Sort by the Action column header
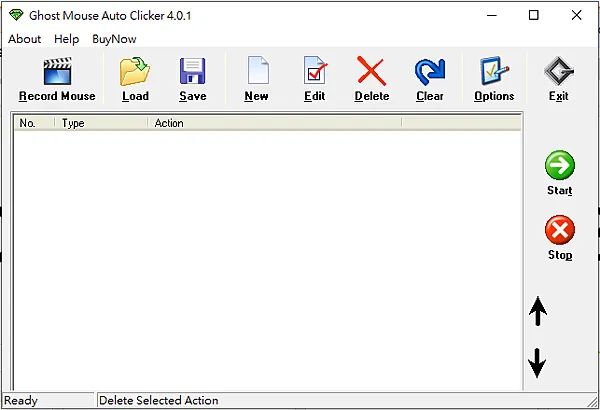This screenshot has height=410, width=600. (274, 123)
